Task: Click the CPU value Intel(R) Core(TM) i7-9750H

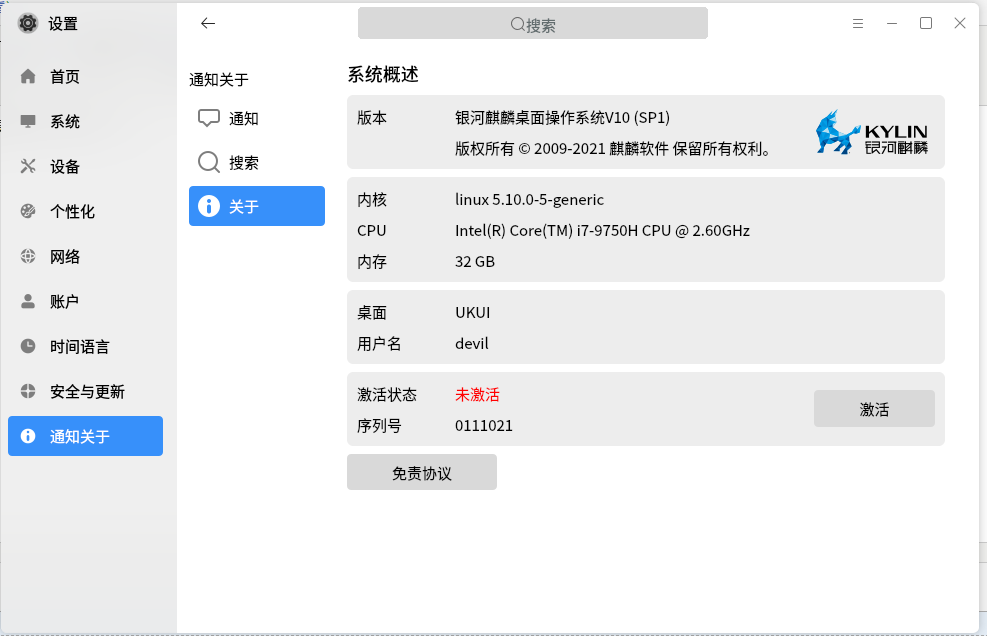Action: pyautogui.click(x=602, y=230)
